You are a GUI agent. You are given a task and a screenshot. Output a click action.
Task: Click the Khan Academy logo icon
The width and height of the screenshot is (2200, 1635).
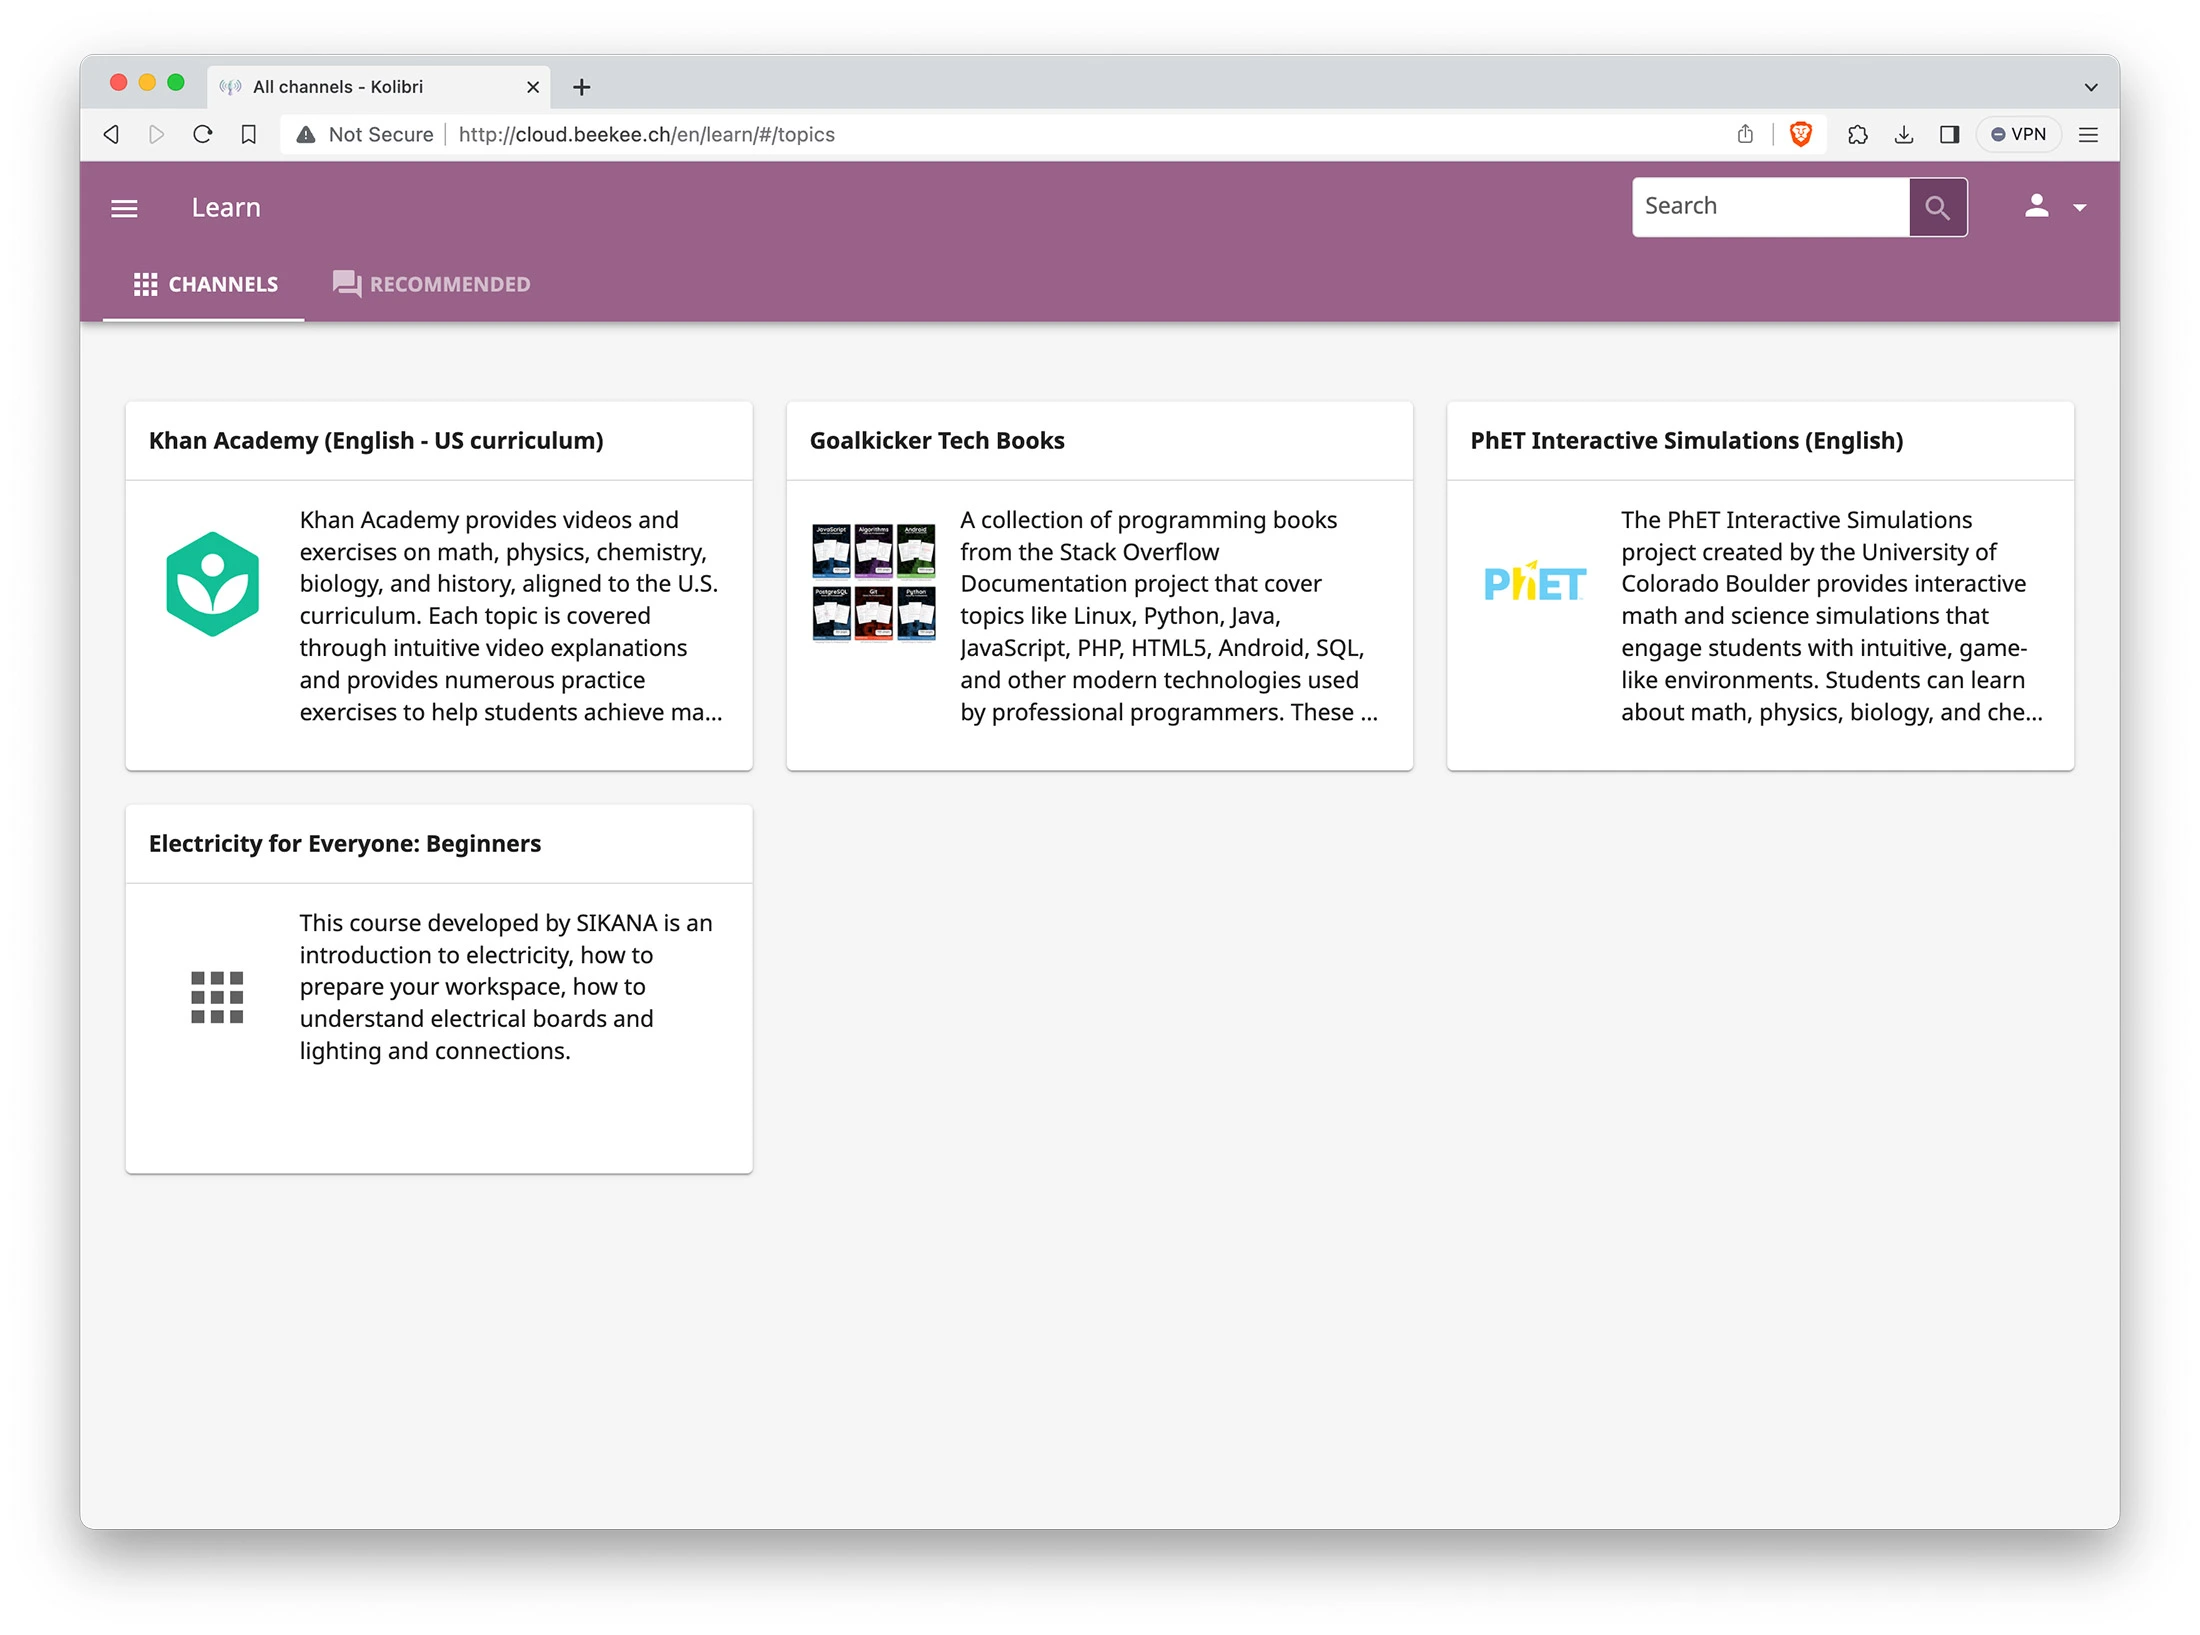click(212, 584)
